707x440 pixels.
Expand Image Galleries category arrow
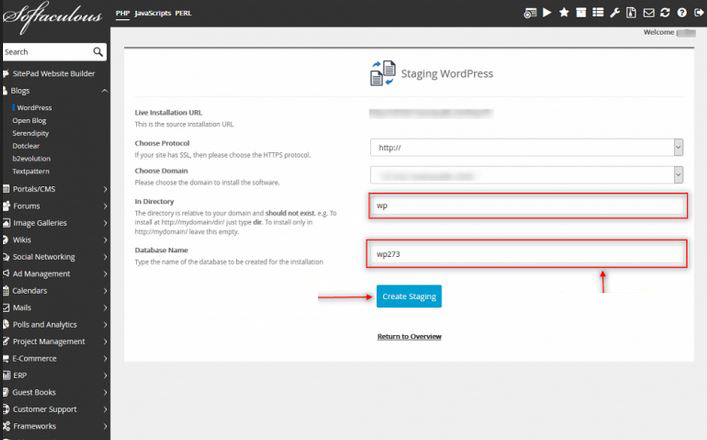click(x=106, y=223)
